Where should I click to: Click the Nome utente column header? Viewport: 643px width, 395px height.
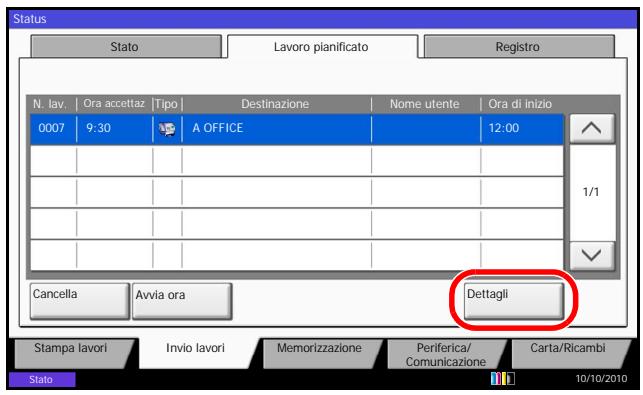click(x=424, y=104)
